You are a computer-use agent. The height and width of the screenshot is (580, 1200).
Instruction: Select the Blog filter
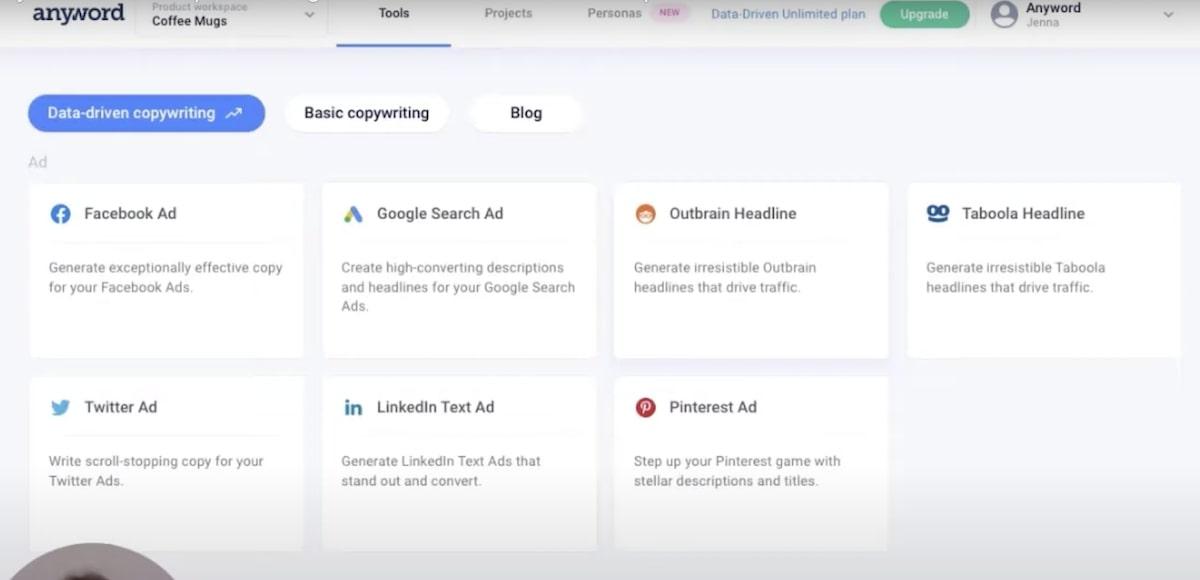tap(526, 113)
